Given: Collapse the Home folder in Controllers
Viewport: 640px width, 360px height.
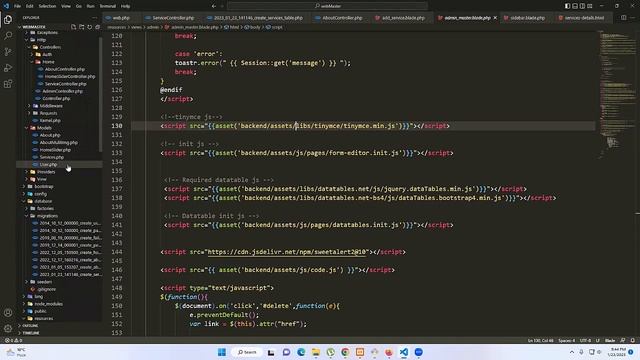Looking at the screenshot, I should tap(48, 62).
